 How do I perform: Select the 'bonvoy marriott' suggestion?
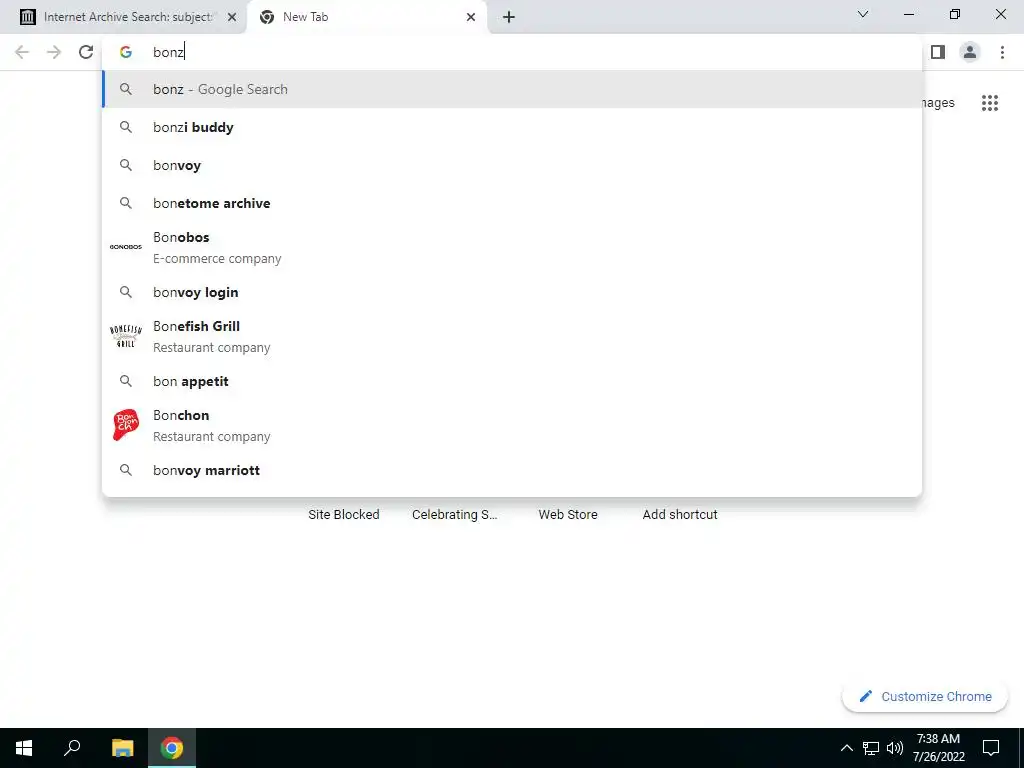coord(512,470)
